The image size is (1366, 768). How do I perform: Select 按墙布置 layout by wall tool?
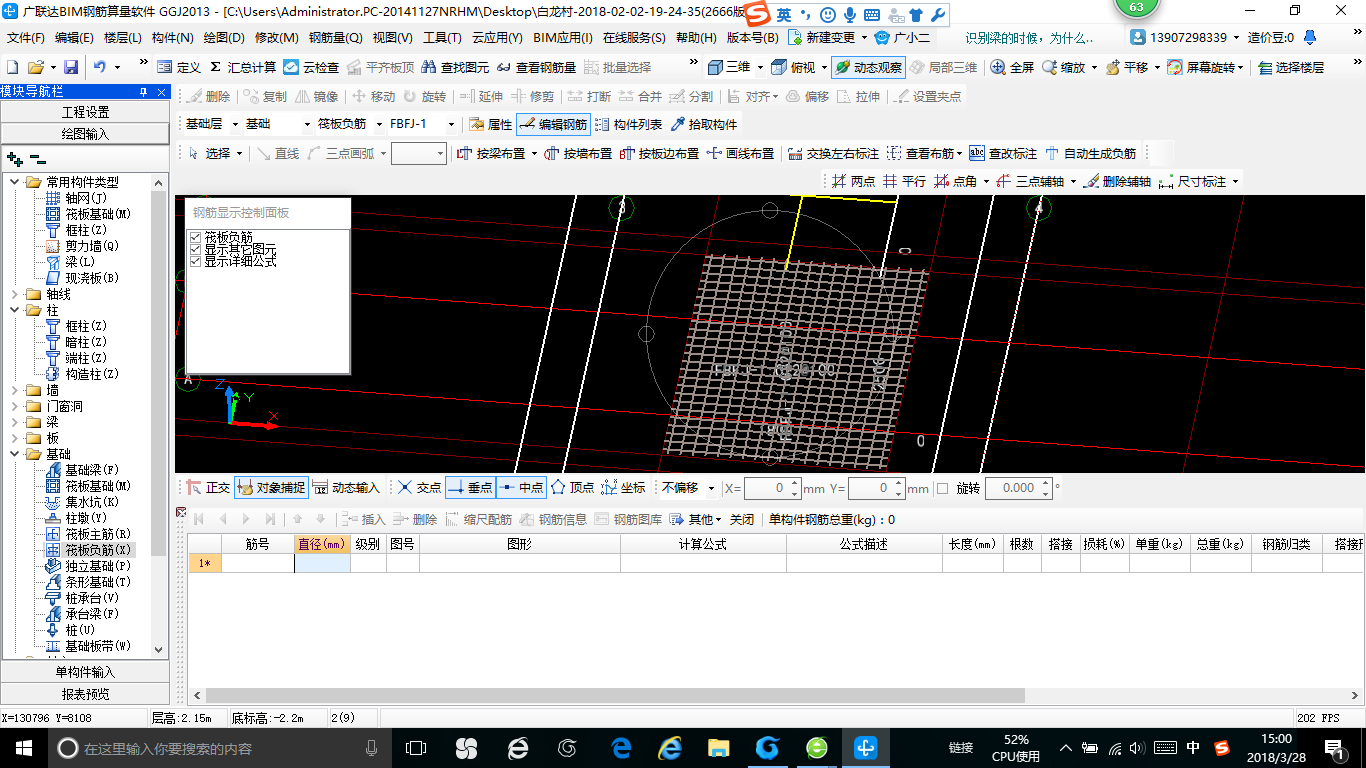point(578,153)
